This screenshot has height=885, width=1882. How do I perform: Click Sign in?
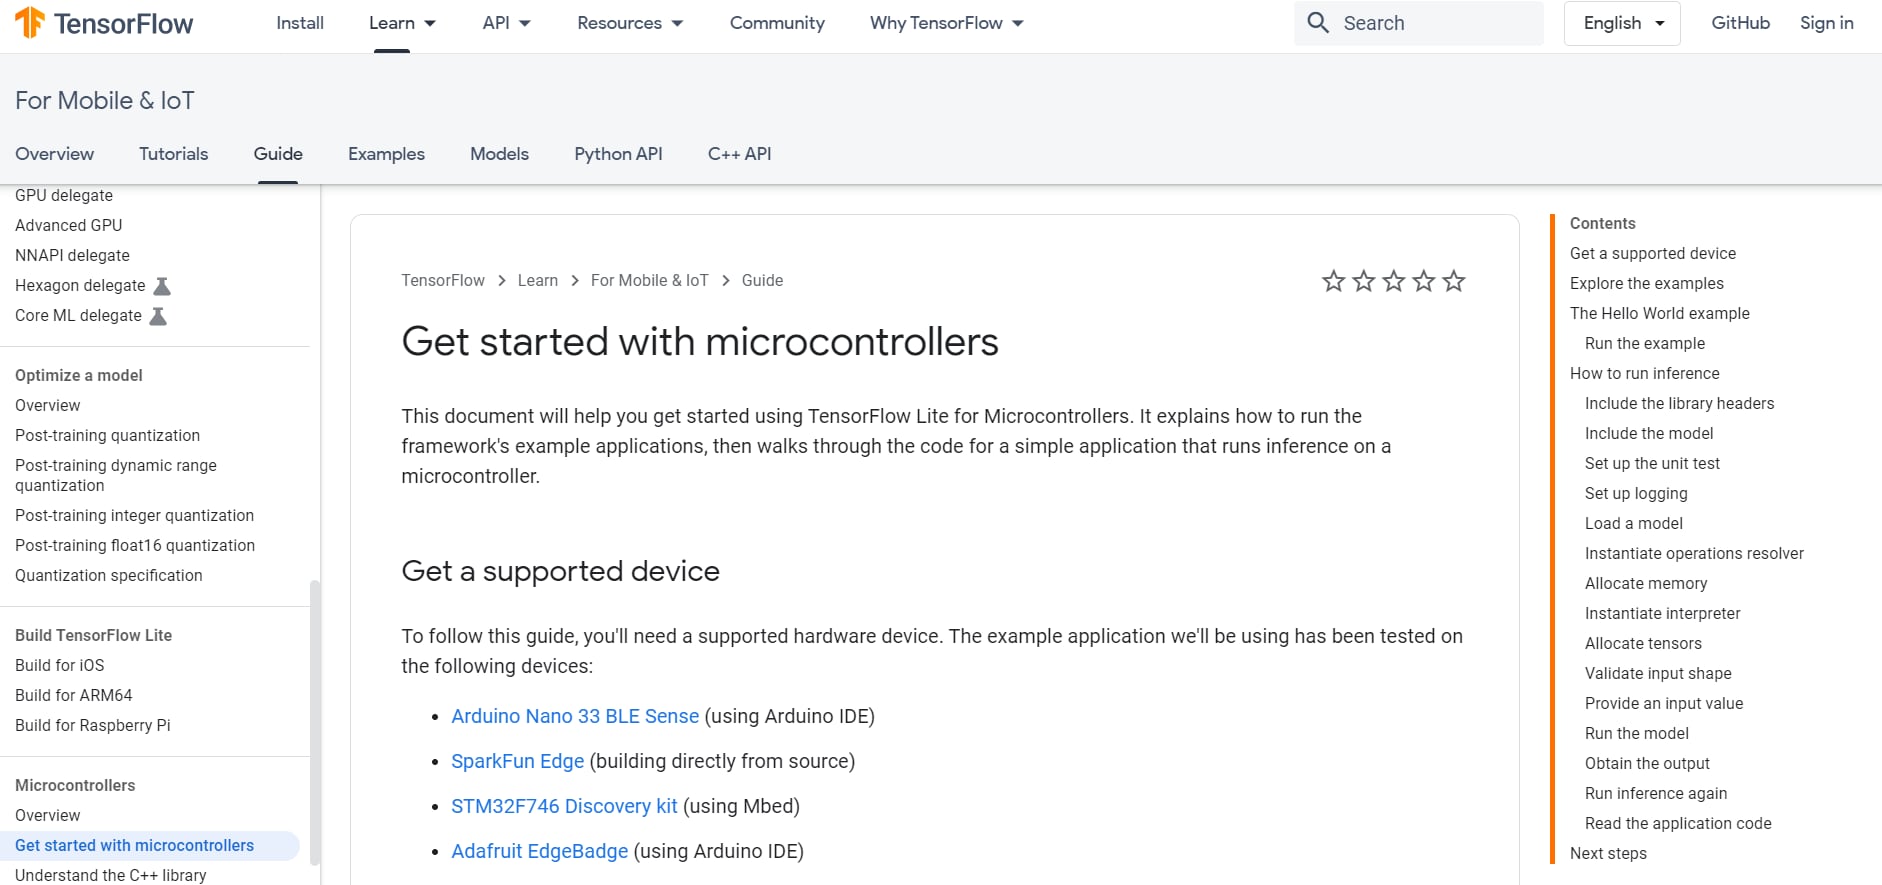pos(1826,23)
